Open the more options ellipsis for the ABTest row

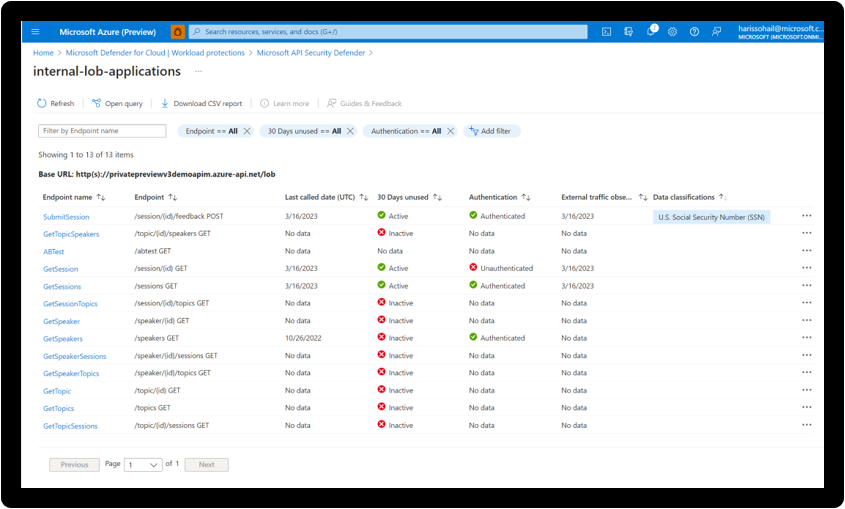807,250
